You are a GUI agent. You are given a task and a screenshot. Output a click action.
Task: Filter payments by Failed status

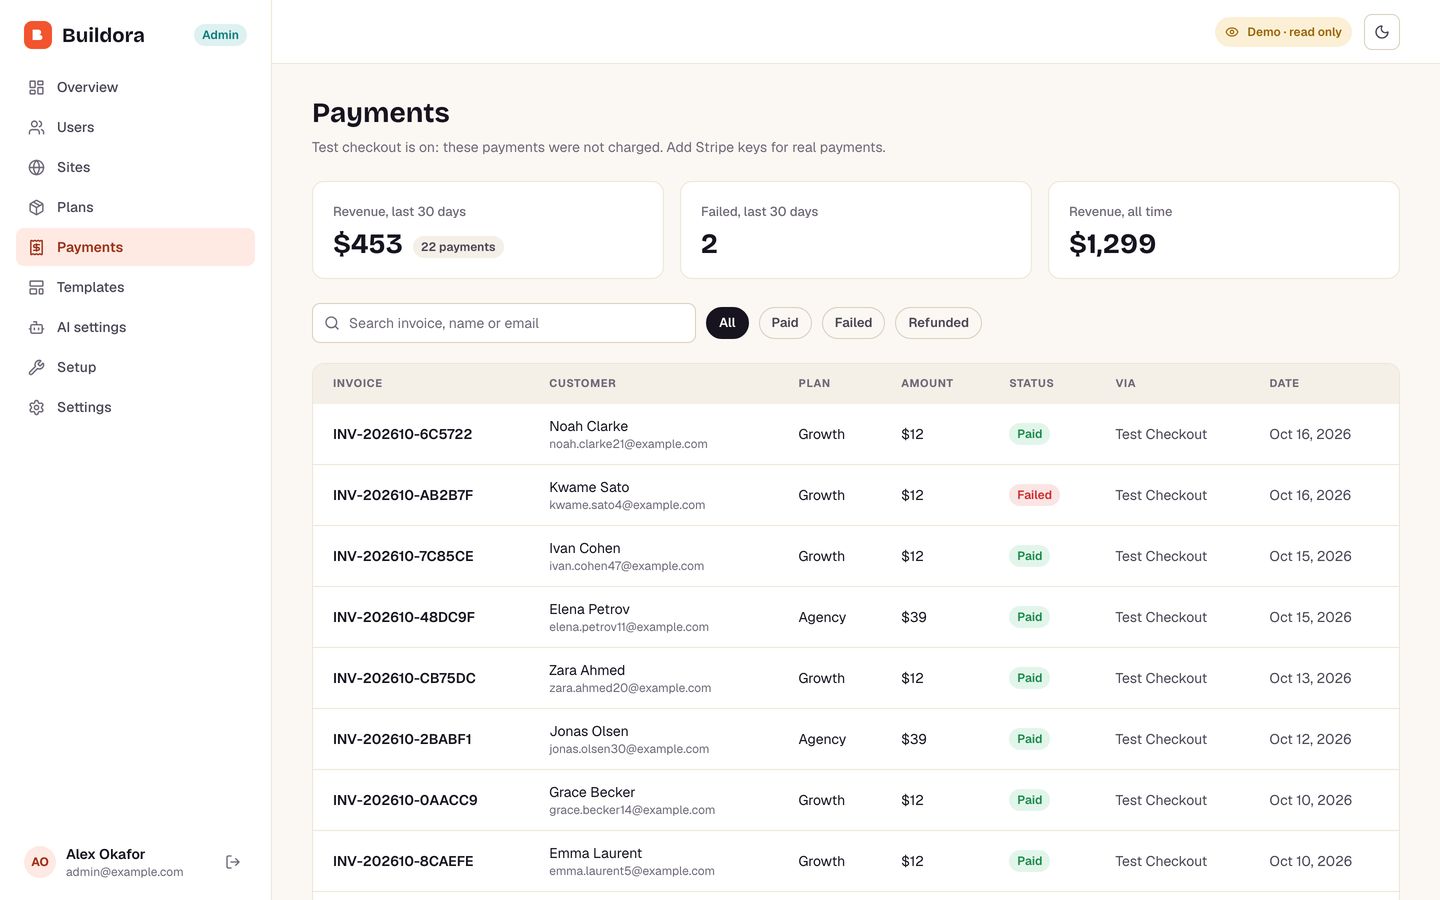click(x=853, y=323)
